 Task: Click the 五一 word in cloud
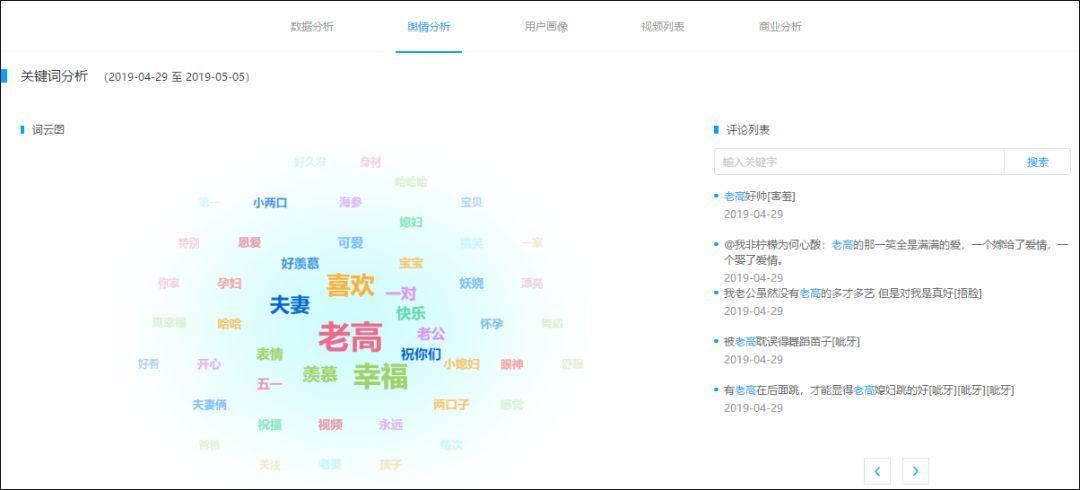269,385
